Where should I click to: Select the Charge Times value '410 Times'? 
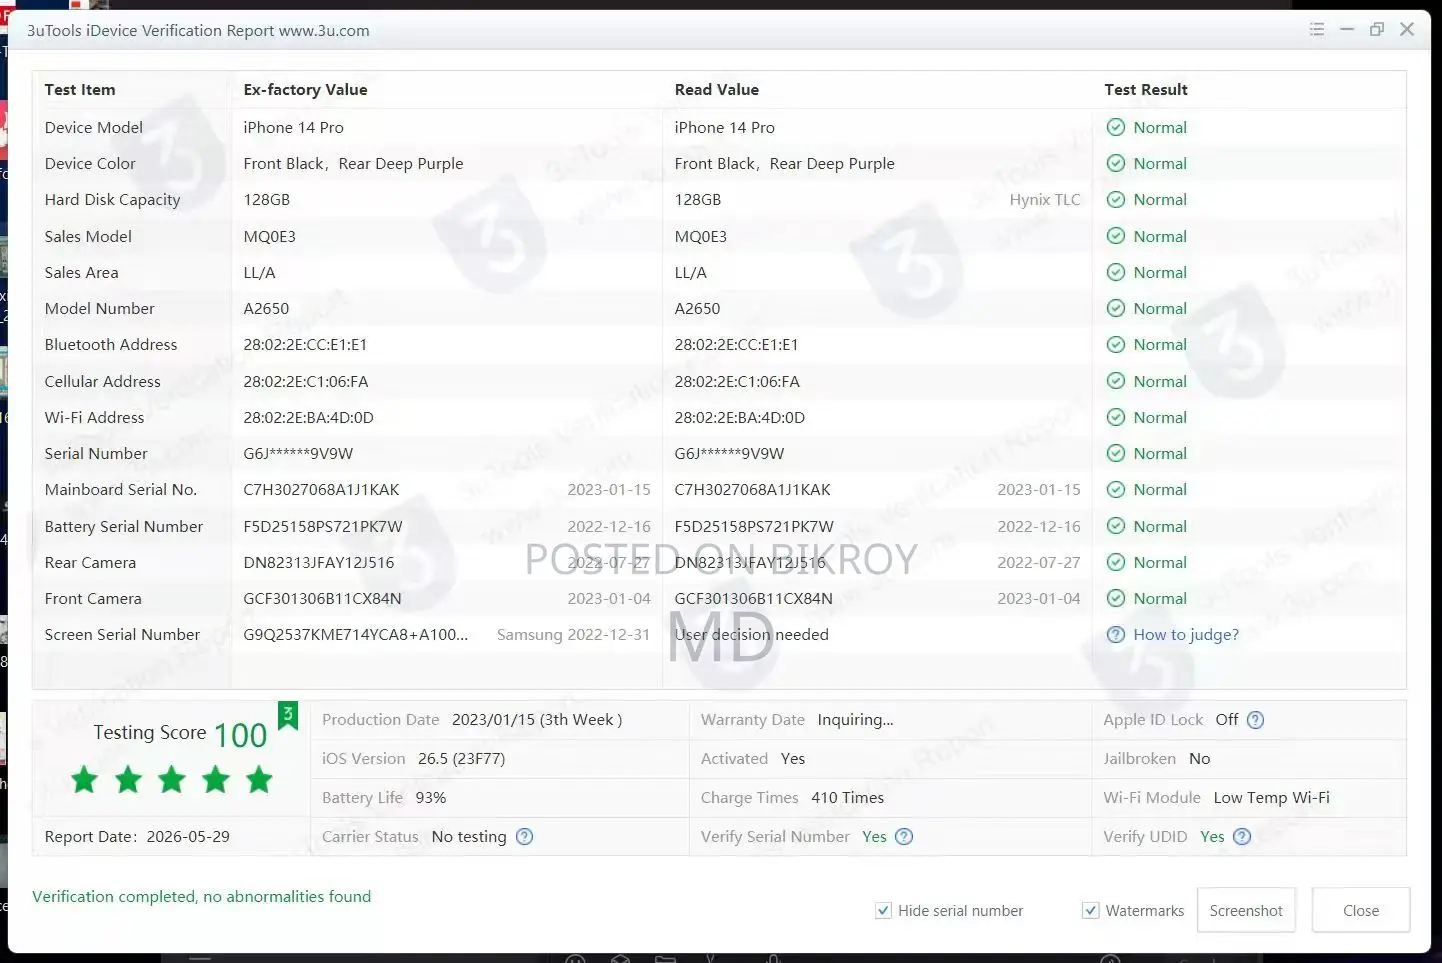(848, 798)
